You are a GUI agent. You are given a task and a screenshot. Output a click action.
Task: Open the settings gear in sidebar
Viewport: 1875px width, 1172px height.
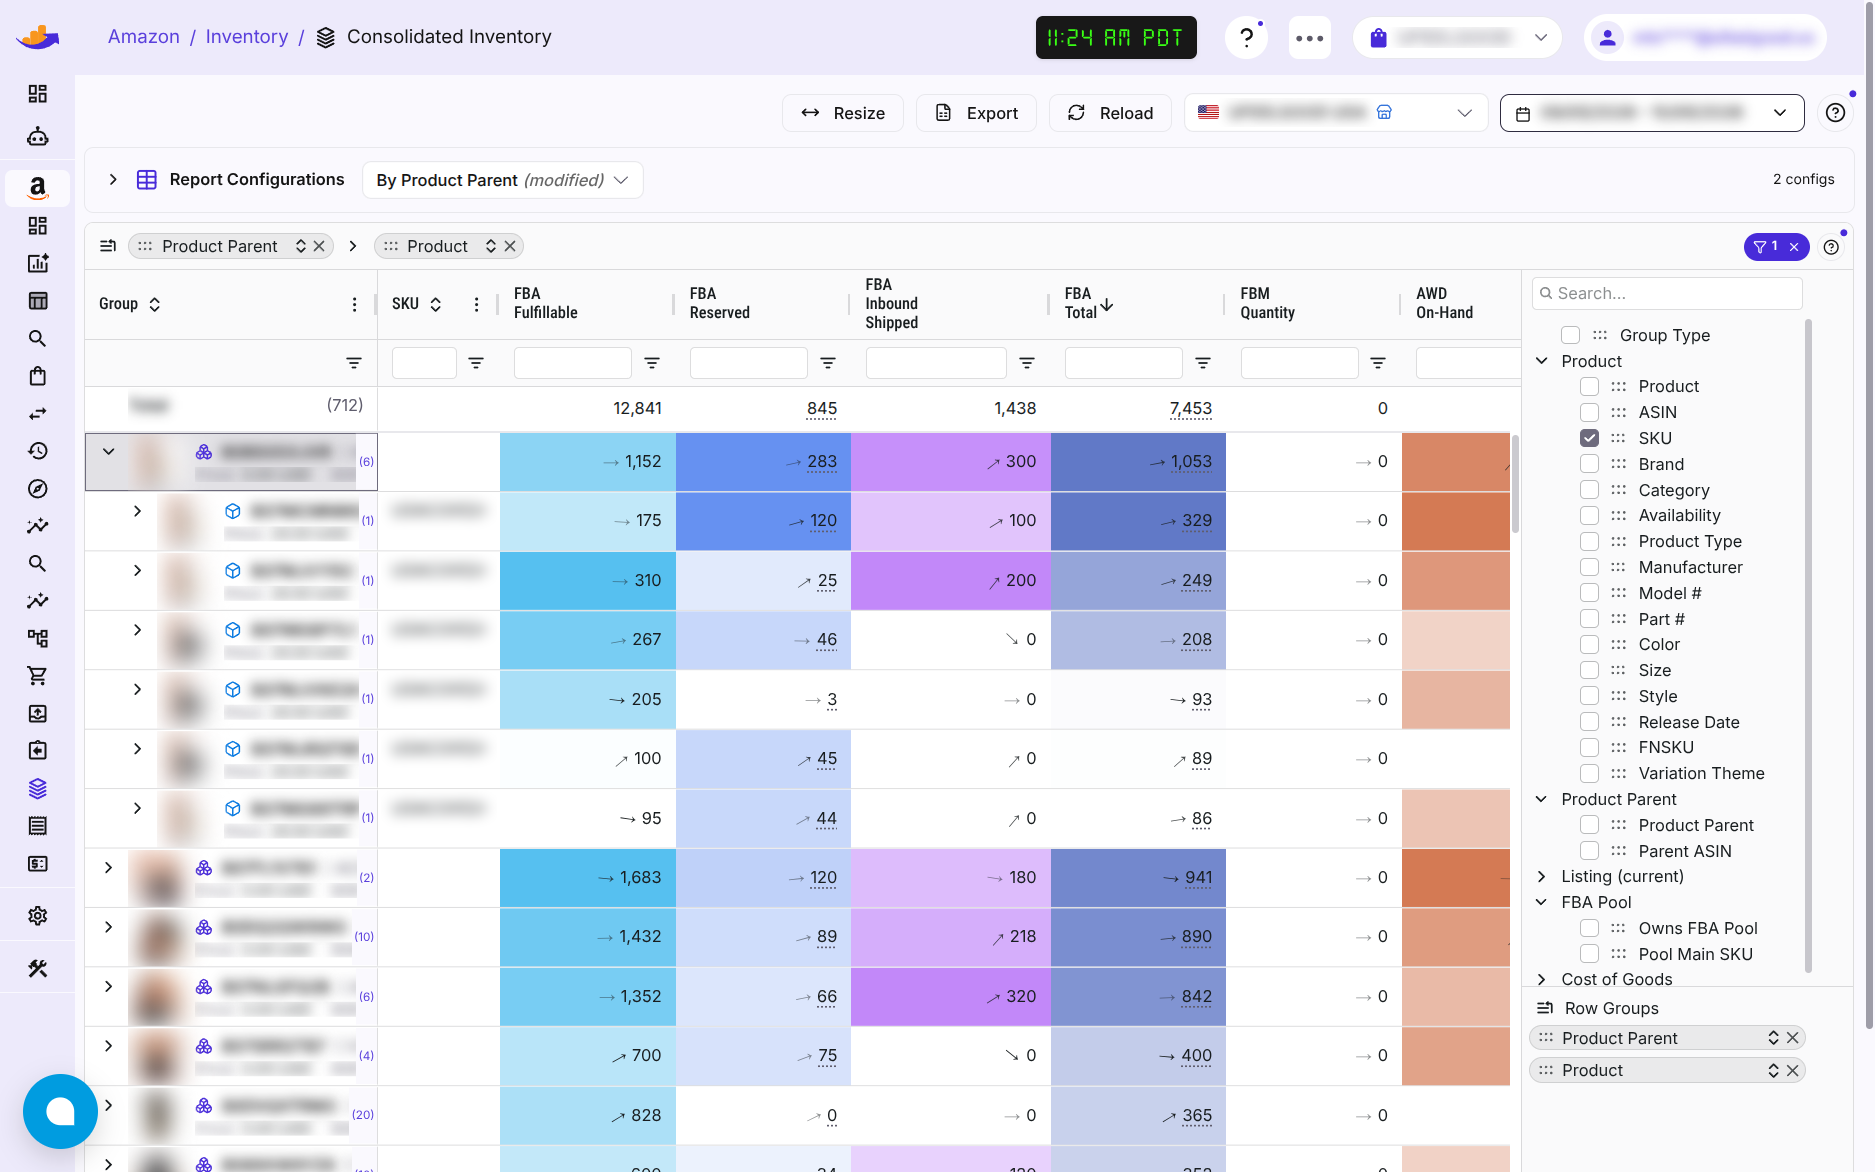click(37, 916)
